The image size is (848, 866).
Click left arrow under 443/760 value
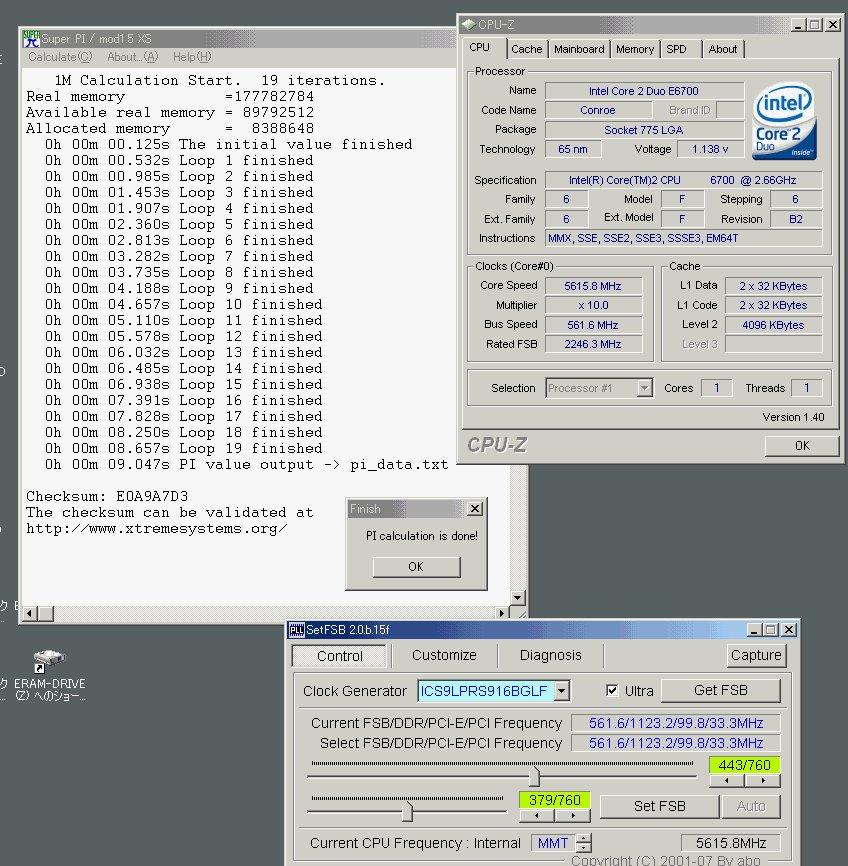[x=726, y=780]
